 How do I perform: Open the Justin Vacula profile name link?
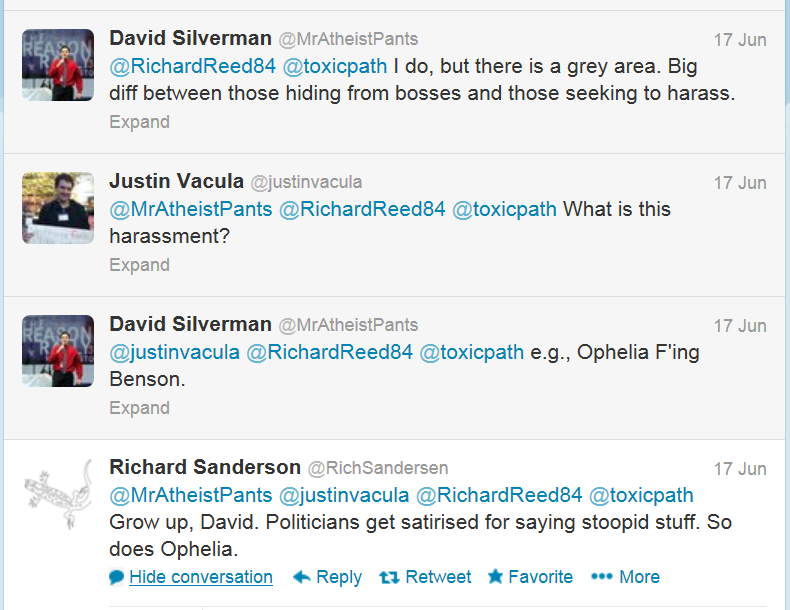pos(176,181)
